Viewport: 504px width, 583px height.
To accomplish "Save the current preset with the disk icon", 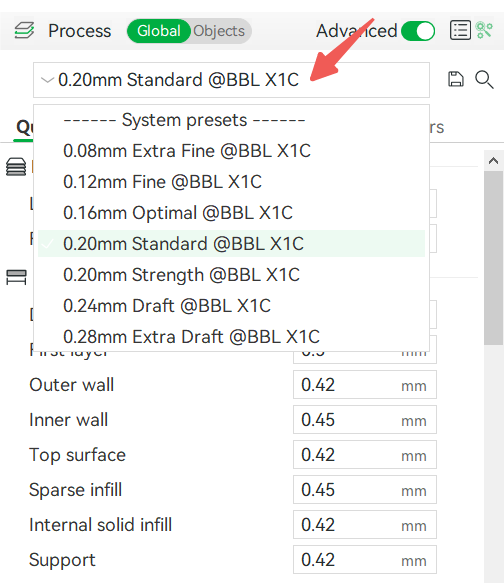I will pos(456,79).
